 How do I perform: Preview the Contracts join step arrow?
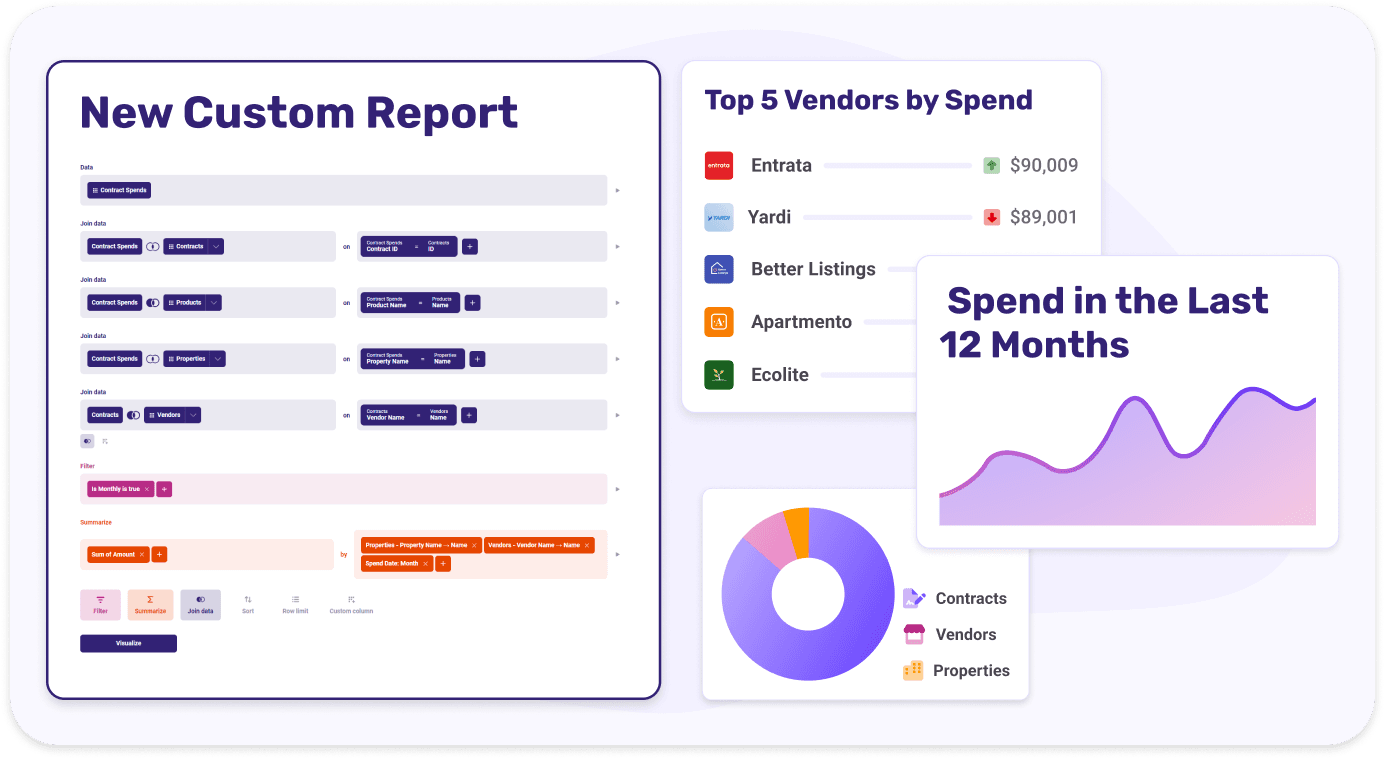(617, 246)
